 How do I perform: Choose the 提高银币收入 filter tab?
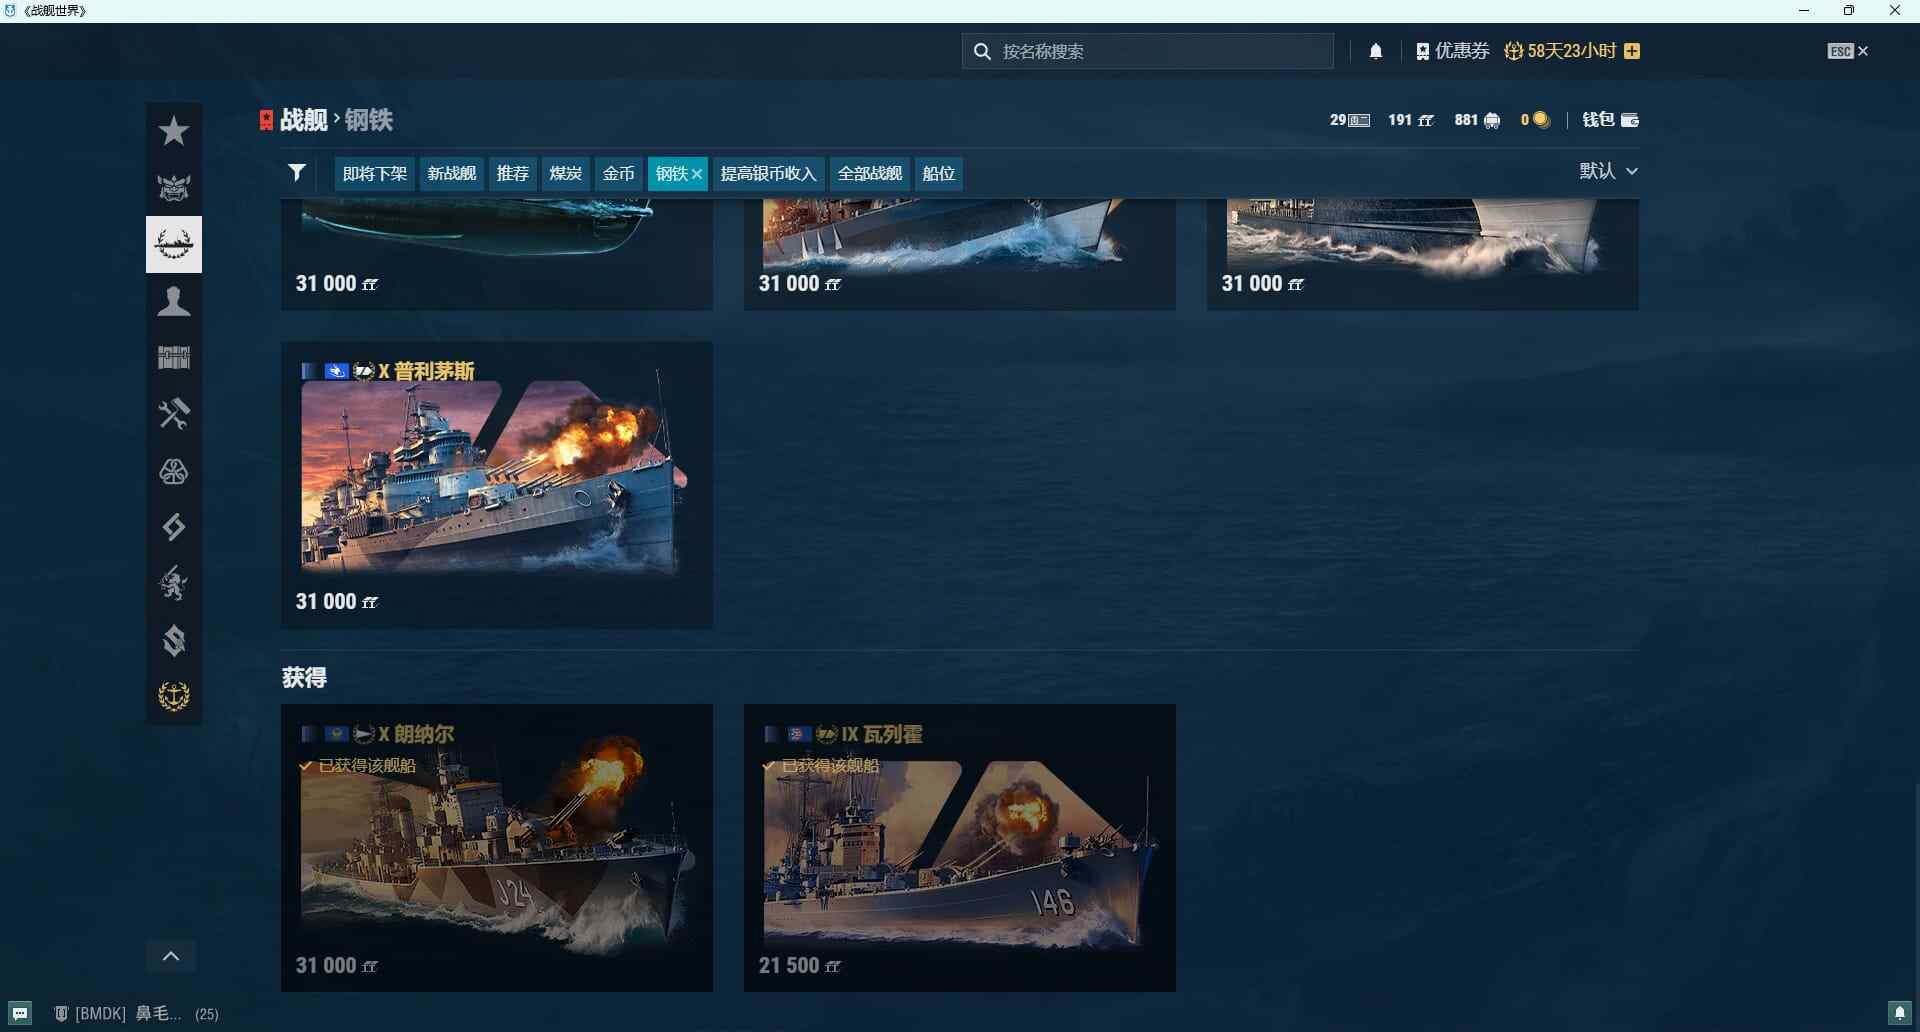pyautogui.click(x=769, y=174)
